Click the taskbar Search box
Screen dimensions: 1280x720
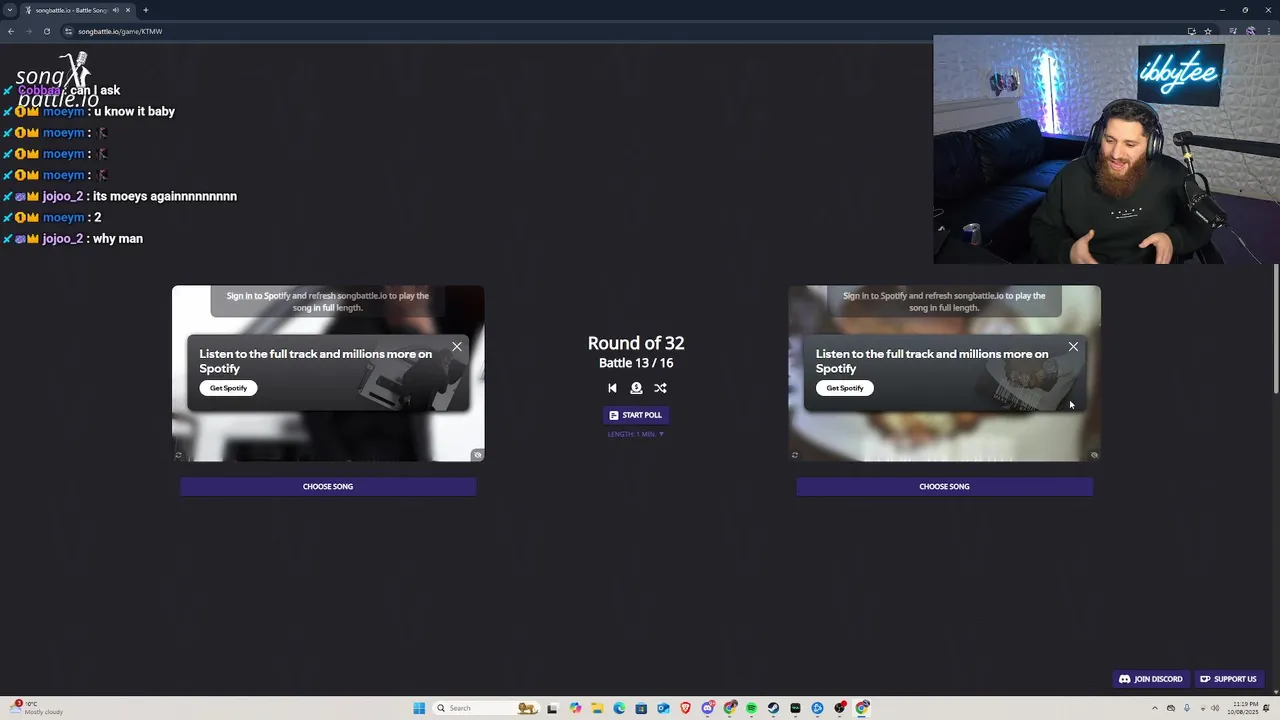pos(486,708)
